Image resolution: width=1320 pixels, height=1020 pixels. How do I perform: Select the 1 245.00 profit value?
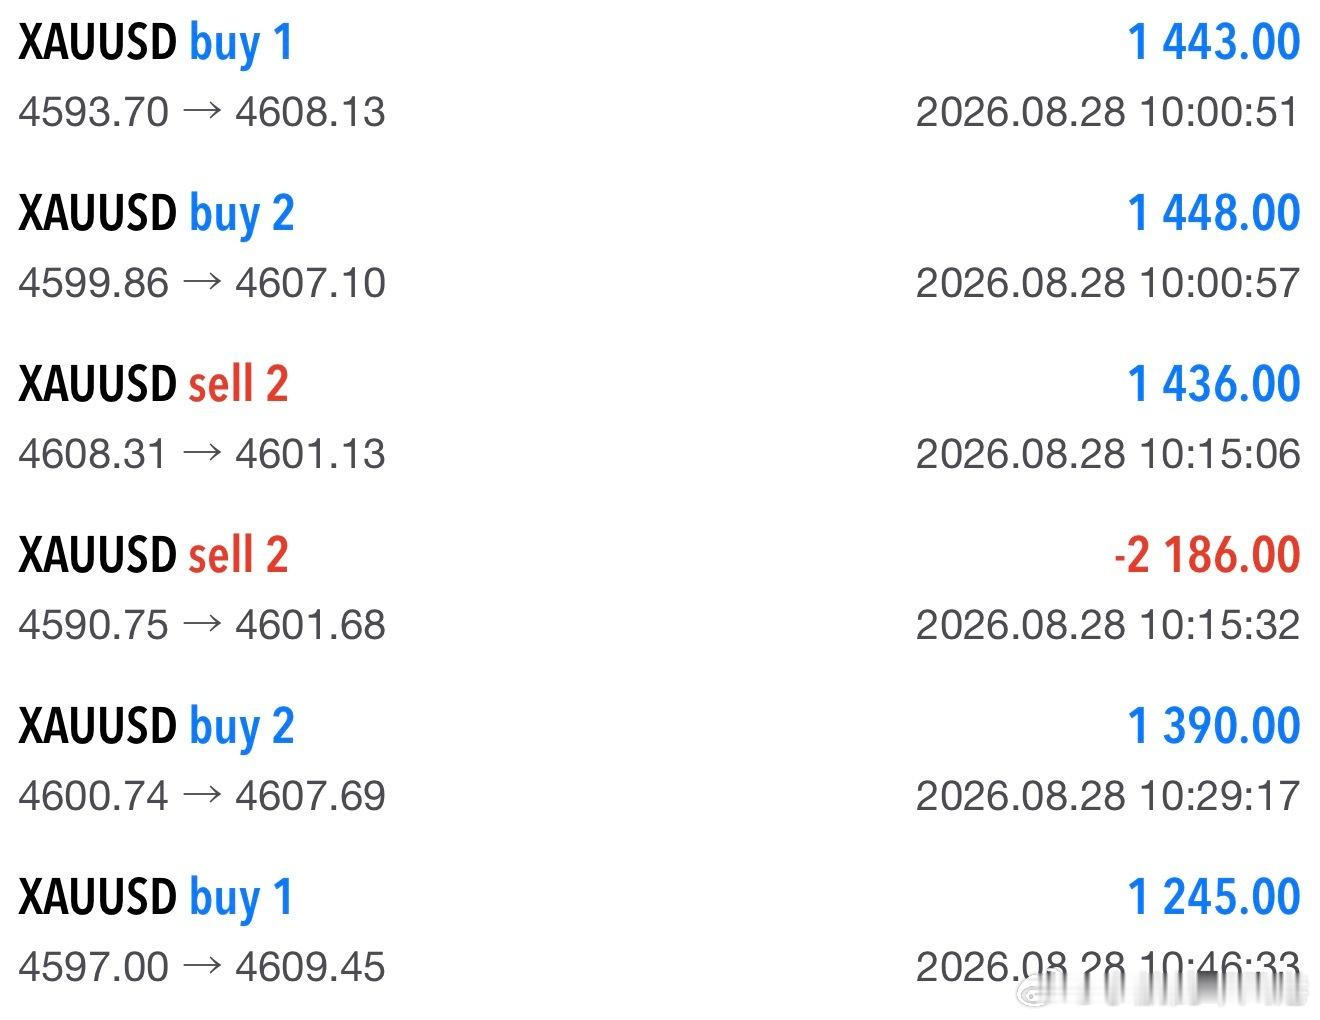(x=1213, y=898)
